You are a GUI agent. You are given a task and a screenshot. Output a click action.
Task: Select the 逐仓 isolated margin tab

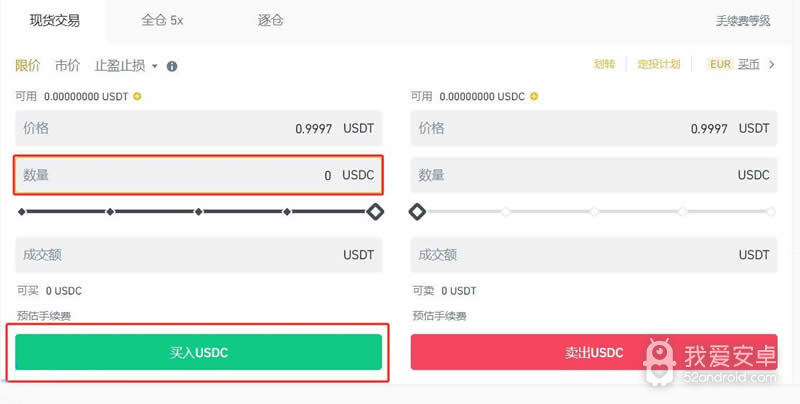pyautogui.click(x=270, y=20)
